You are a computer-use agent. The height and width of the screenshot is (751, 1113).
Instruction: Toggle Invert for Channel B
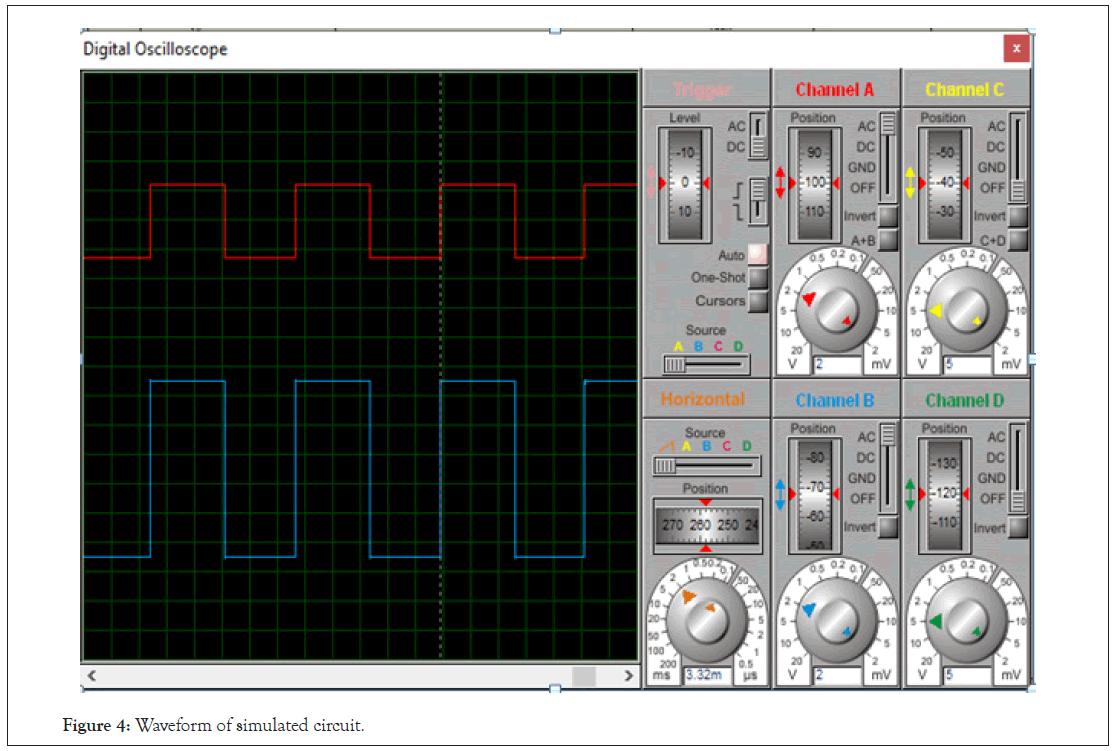[888, 527]
